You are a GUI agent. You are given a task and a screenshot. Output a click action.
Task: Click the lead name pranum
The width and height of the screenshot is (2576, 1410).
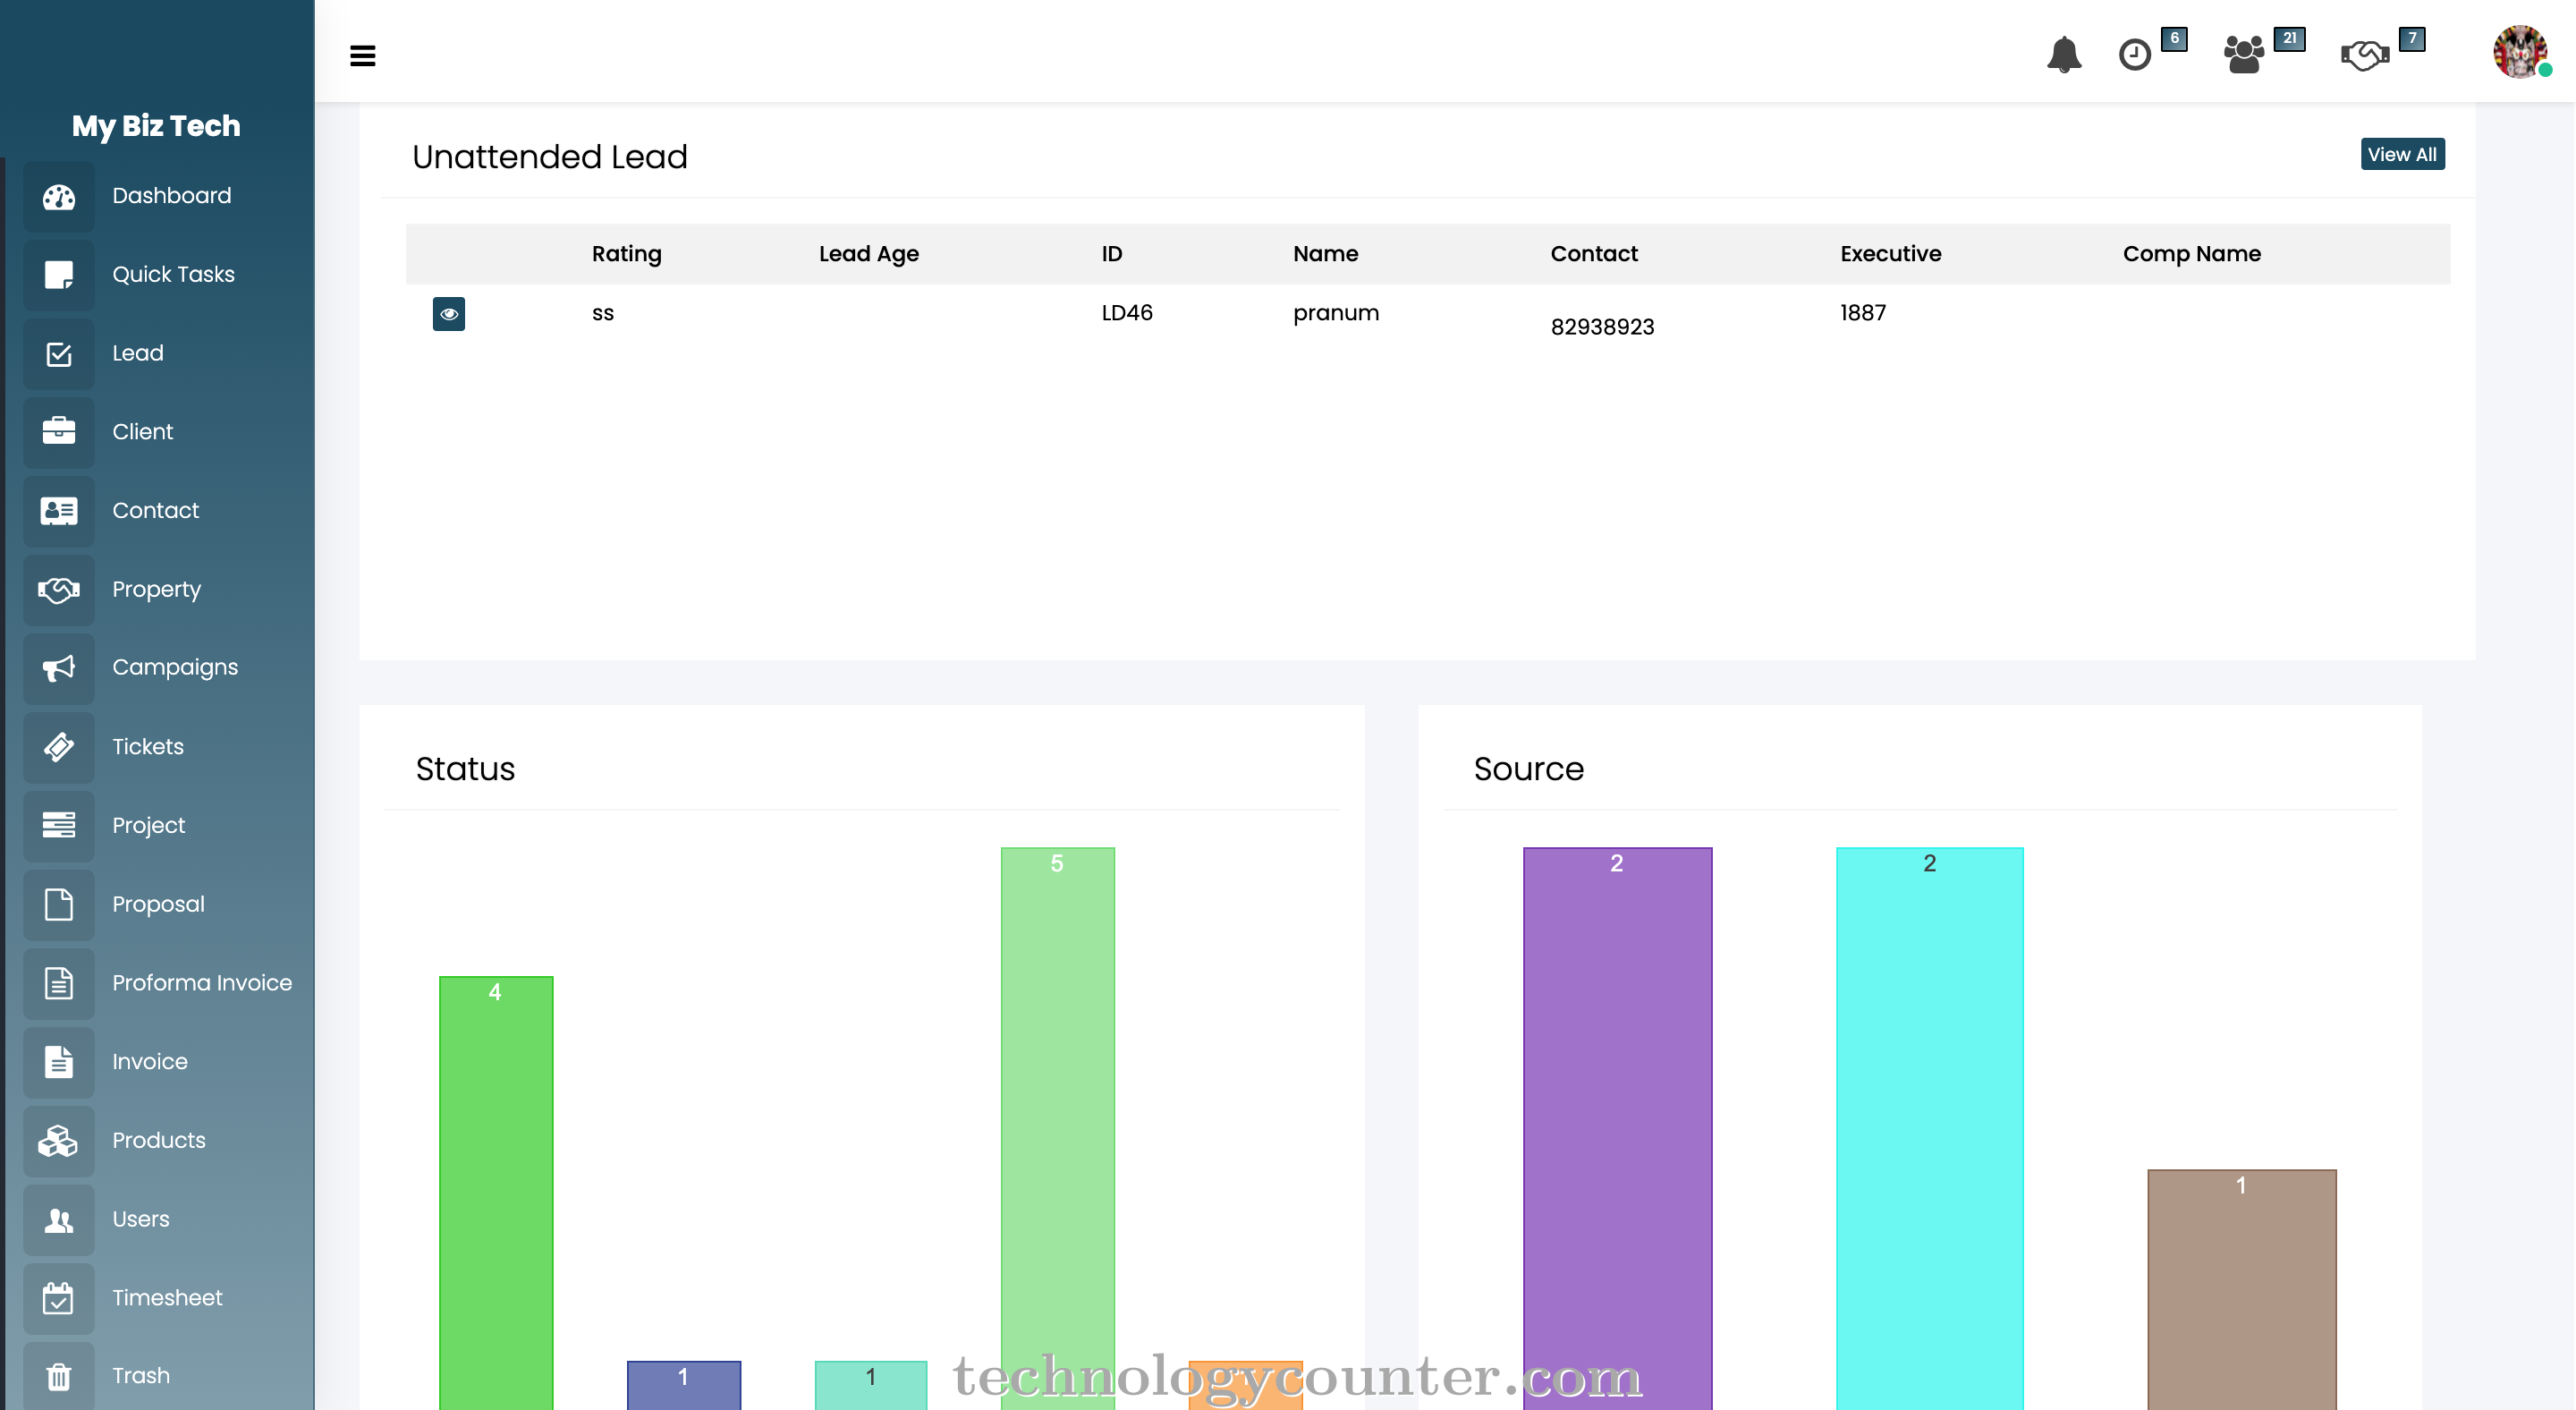(1335, 314)
